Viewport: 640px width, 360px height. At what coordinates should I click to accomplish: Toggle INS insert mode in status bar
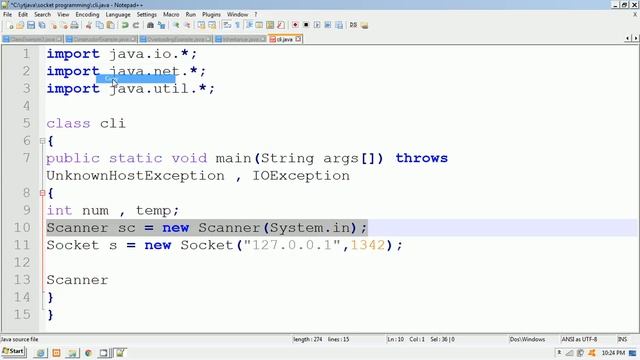click(622, 339)
